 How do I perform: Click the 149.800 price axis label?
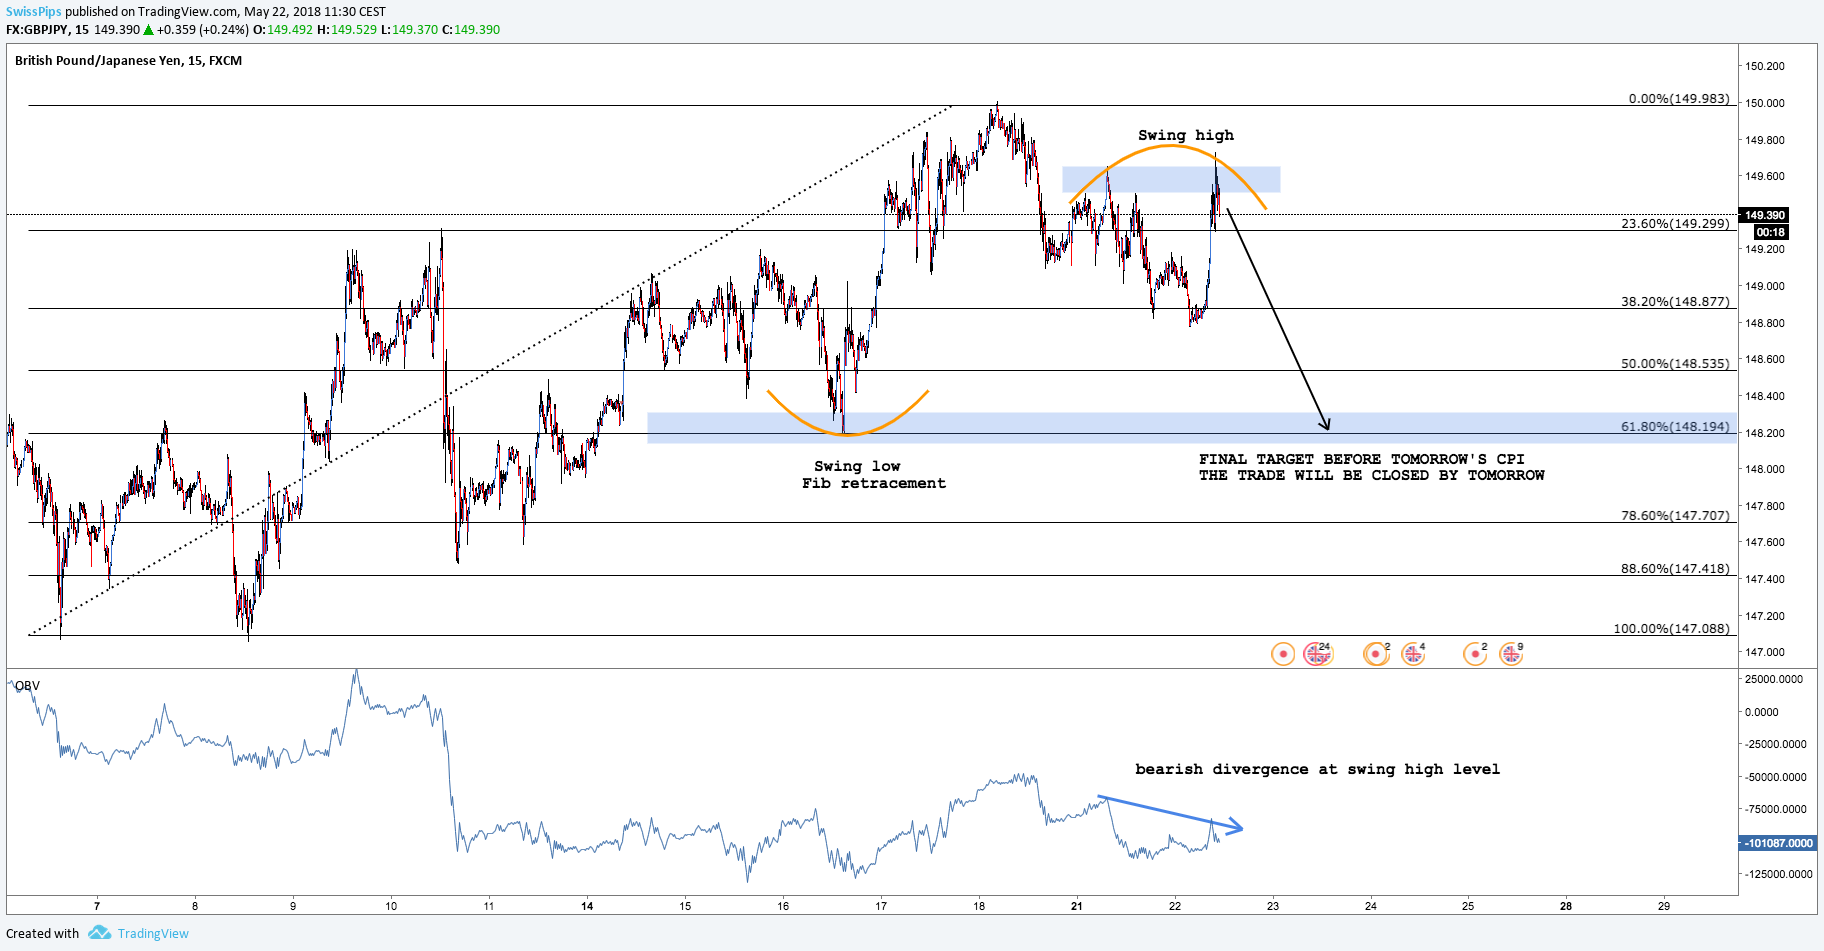coord(1765,140)
